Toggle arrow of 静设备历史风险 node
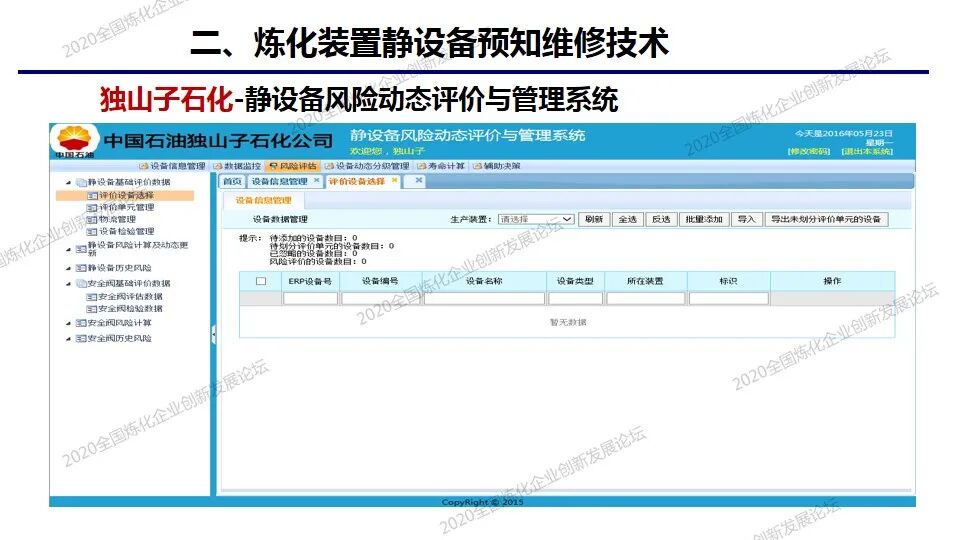The image size is (960, 540). click(x=69, y=268)
